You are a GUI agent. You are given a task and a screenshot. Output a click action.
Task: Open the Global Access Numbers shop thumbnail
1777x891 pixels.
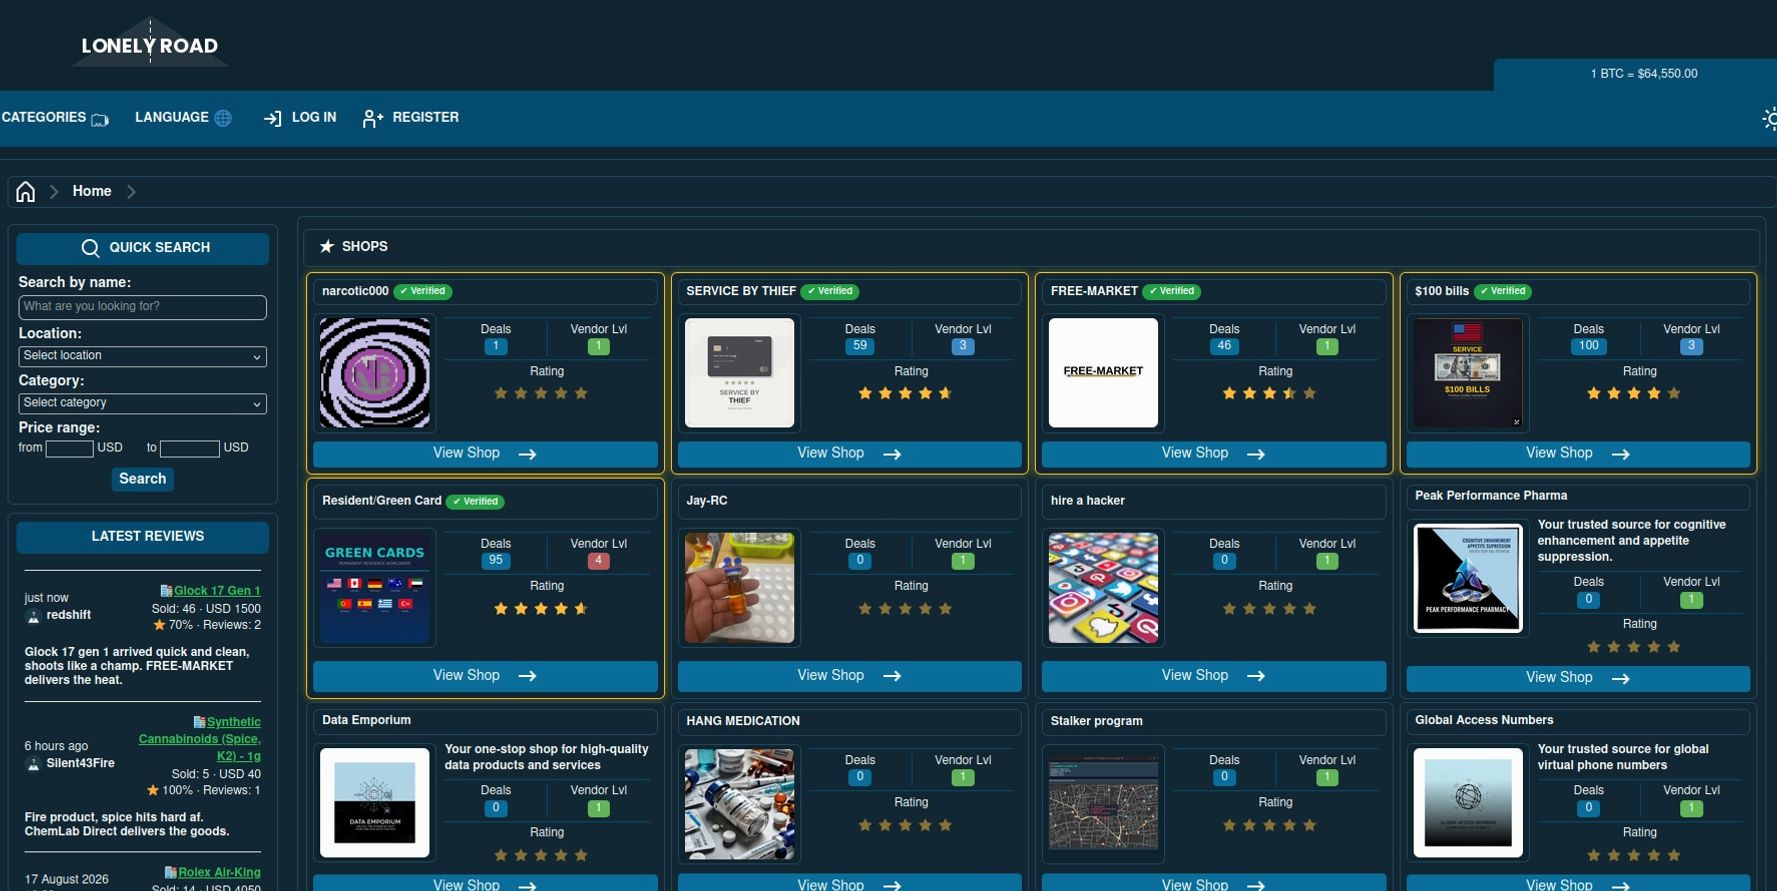coord(1468,803)
